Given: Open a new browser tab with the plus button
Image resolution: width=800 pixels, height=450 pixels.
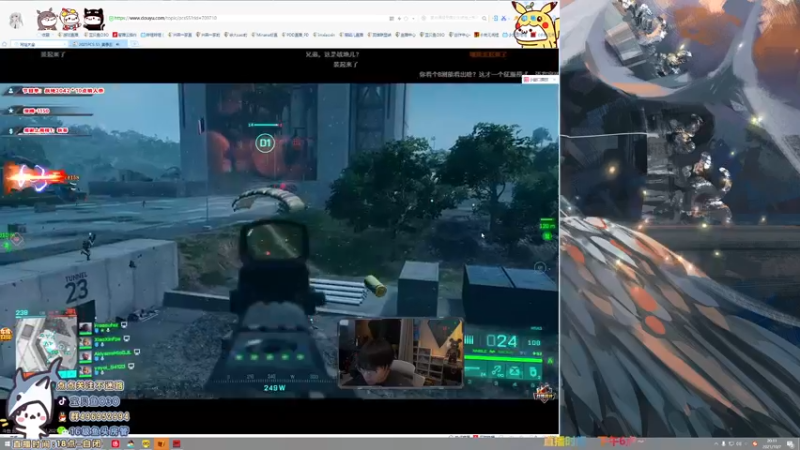Looking at the screenshot, I should pos(135,44).
